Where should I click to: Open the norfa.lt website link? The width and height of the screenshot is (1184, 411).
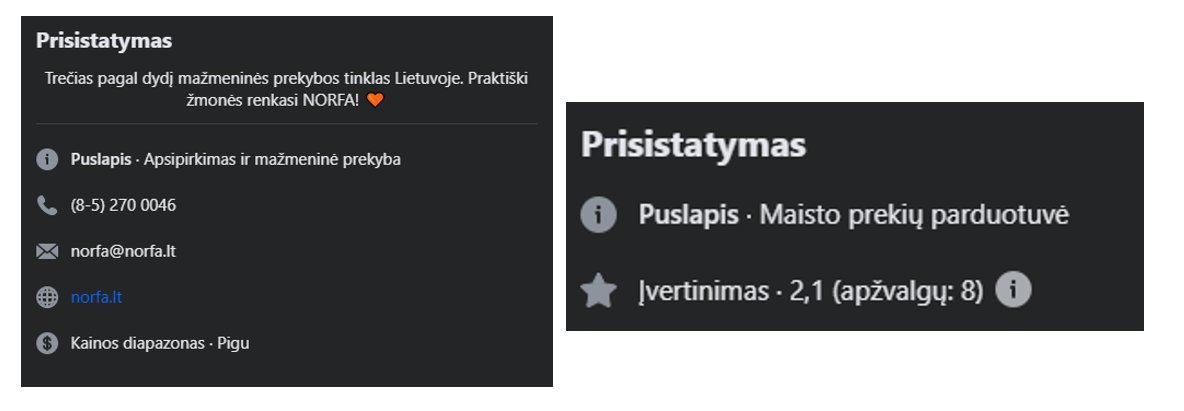coord(96,298)
